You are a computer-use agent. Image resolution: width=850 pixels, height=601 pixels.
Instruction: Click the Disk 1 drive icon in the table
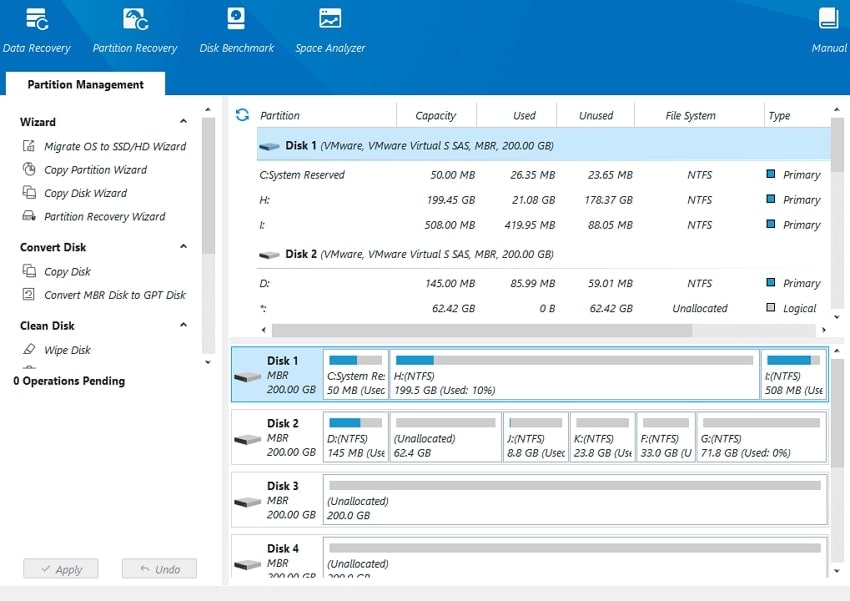(x=269, y=146)
